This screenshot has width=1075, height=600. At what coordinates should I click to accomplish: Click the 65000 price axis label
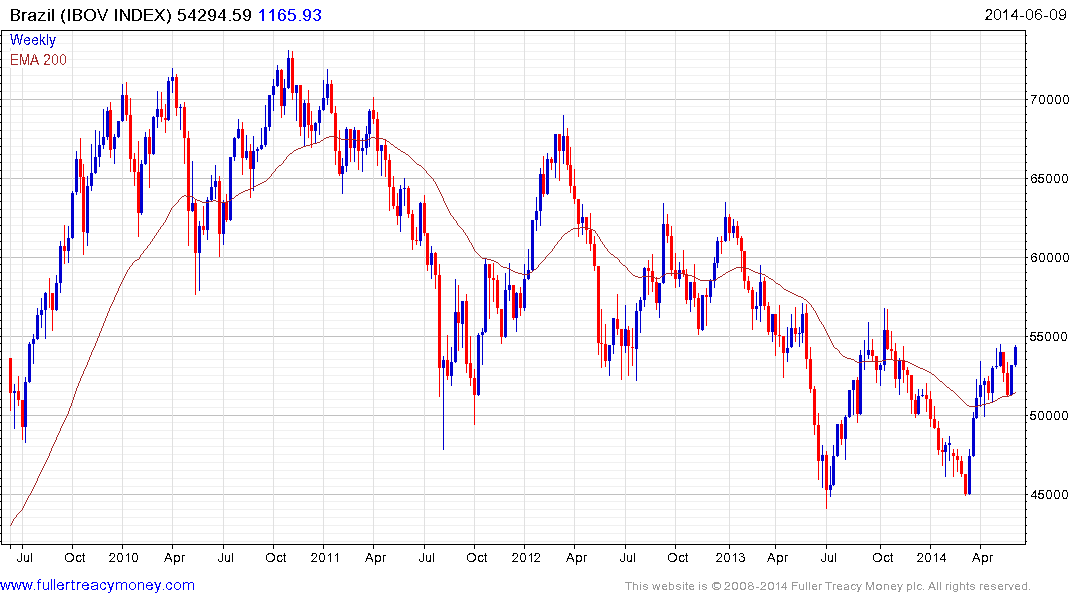1050,178
